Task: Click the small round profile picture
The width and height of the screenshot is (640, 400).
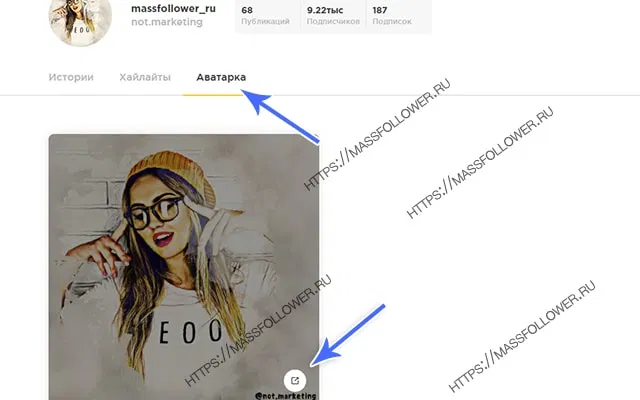Action: coord(80,18)
